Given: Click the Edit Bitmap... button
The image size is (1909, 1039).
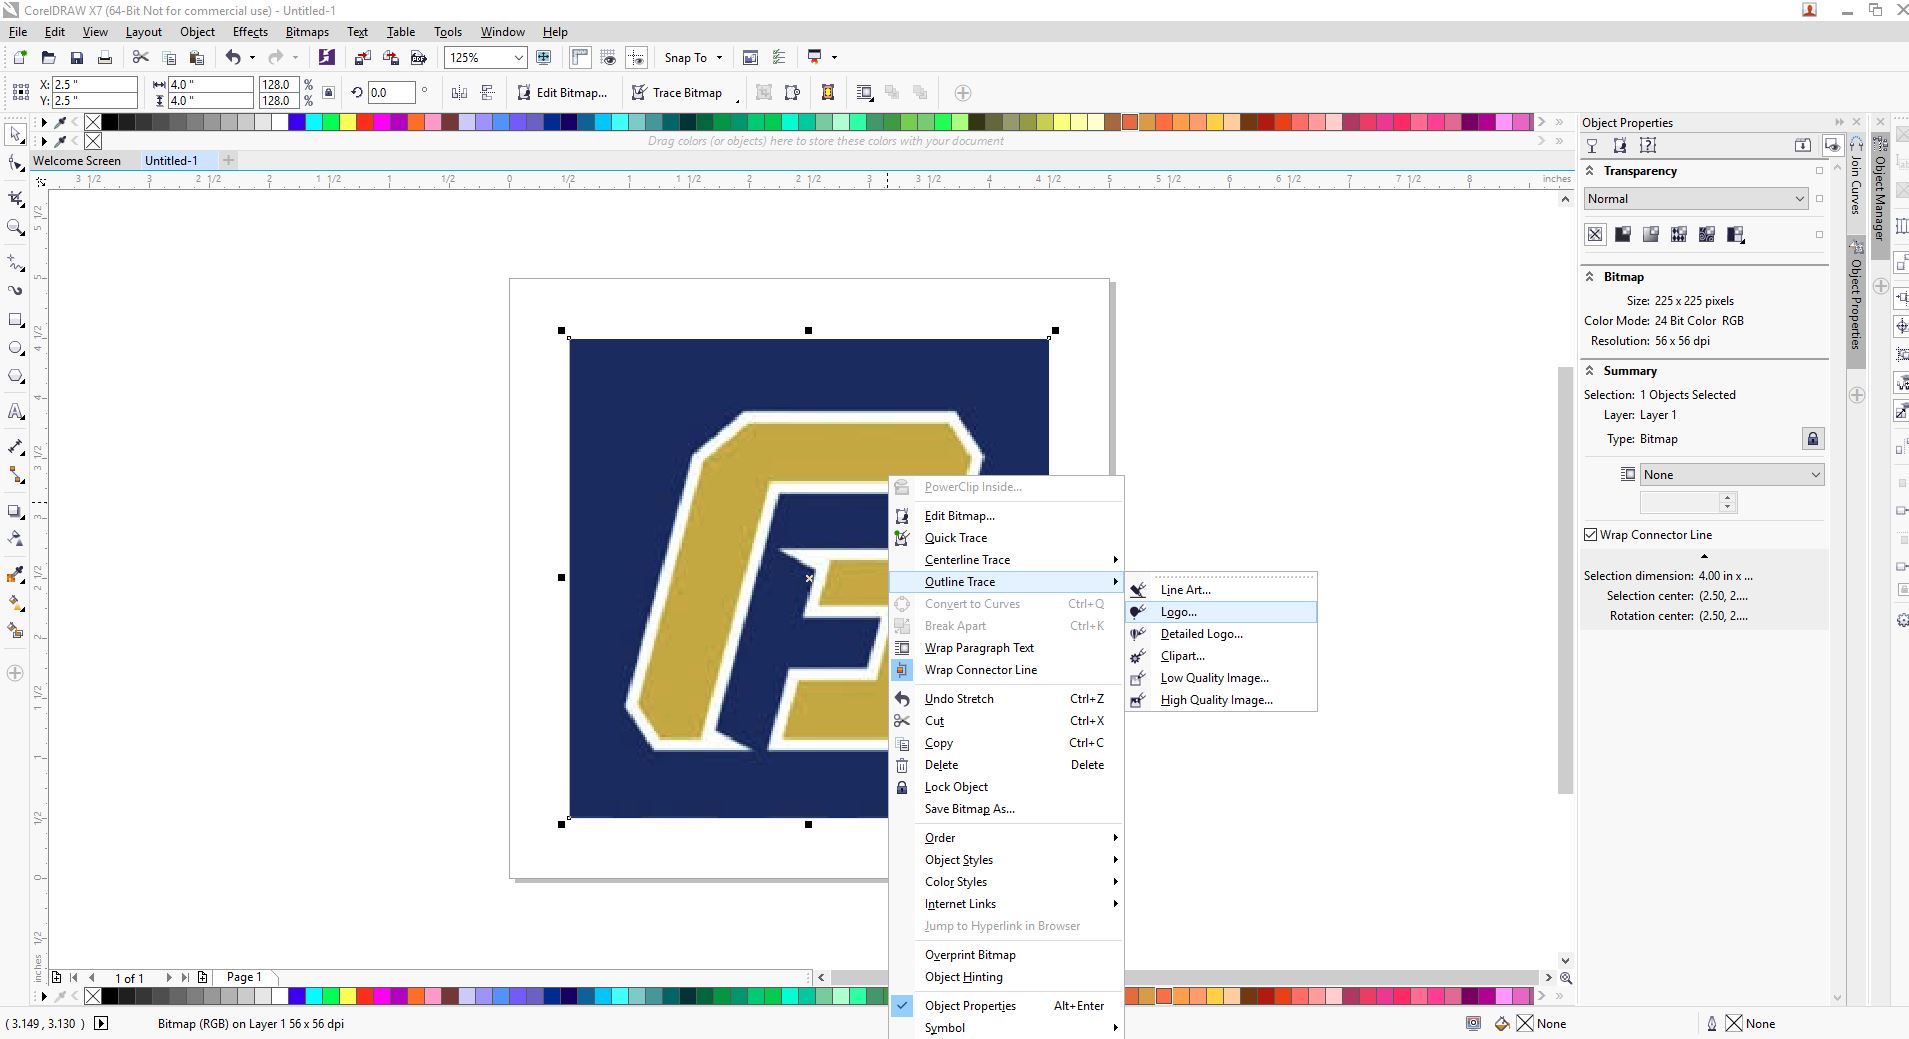Looking at the screenshot, I should click(562, 93).
